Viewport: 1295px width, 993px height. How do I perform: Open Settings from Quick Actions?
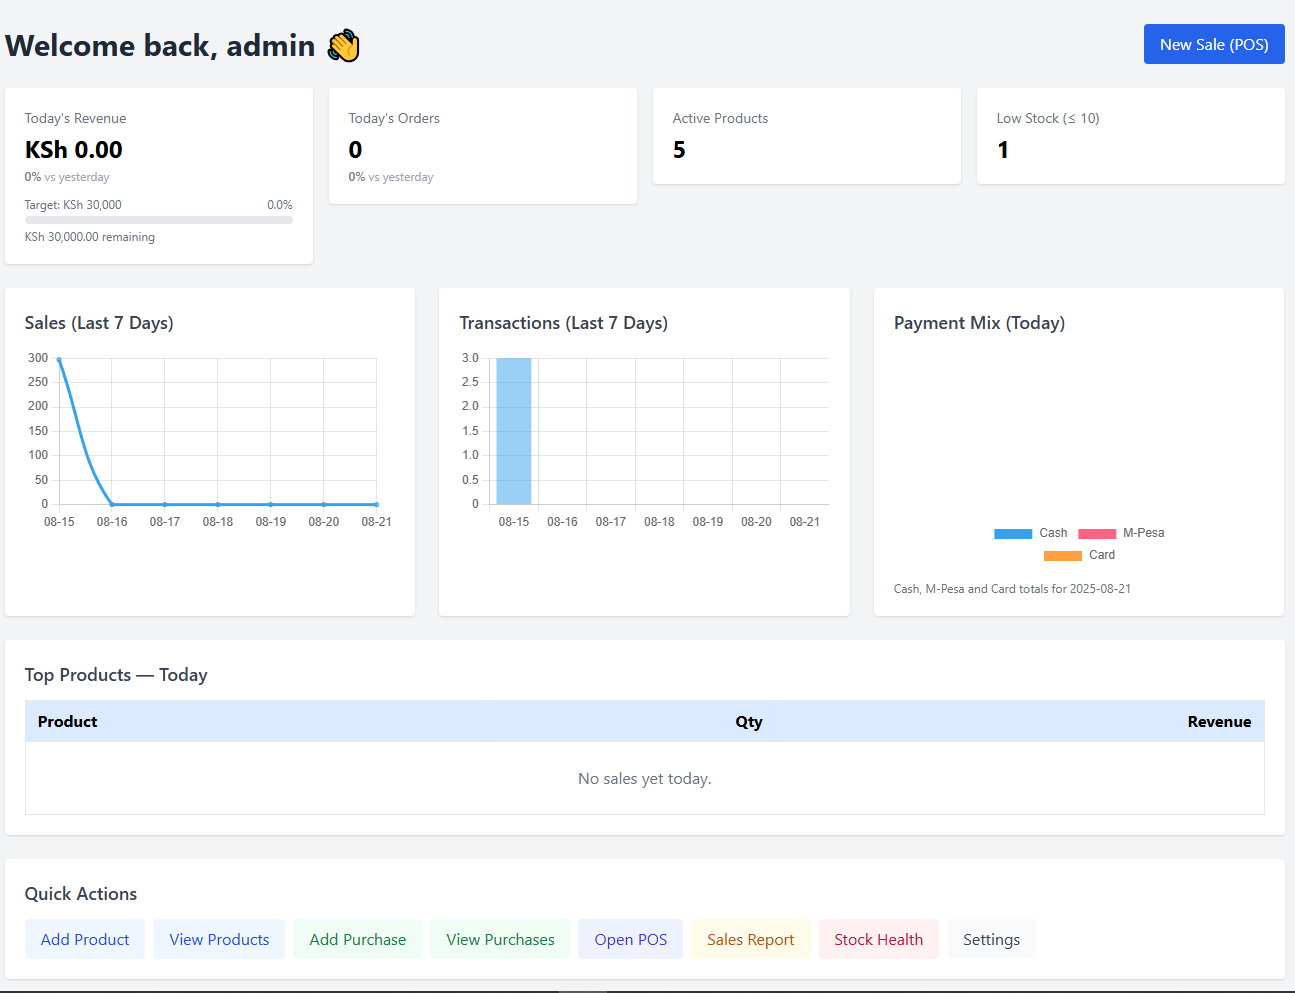tap(991, 939)
